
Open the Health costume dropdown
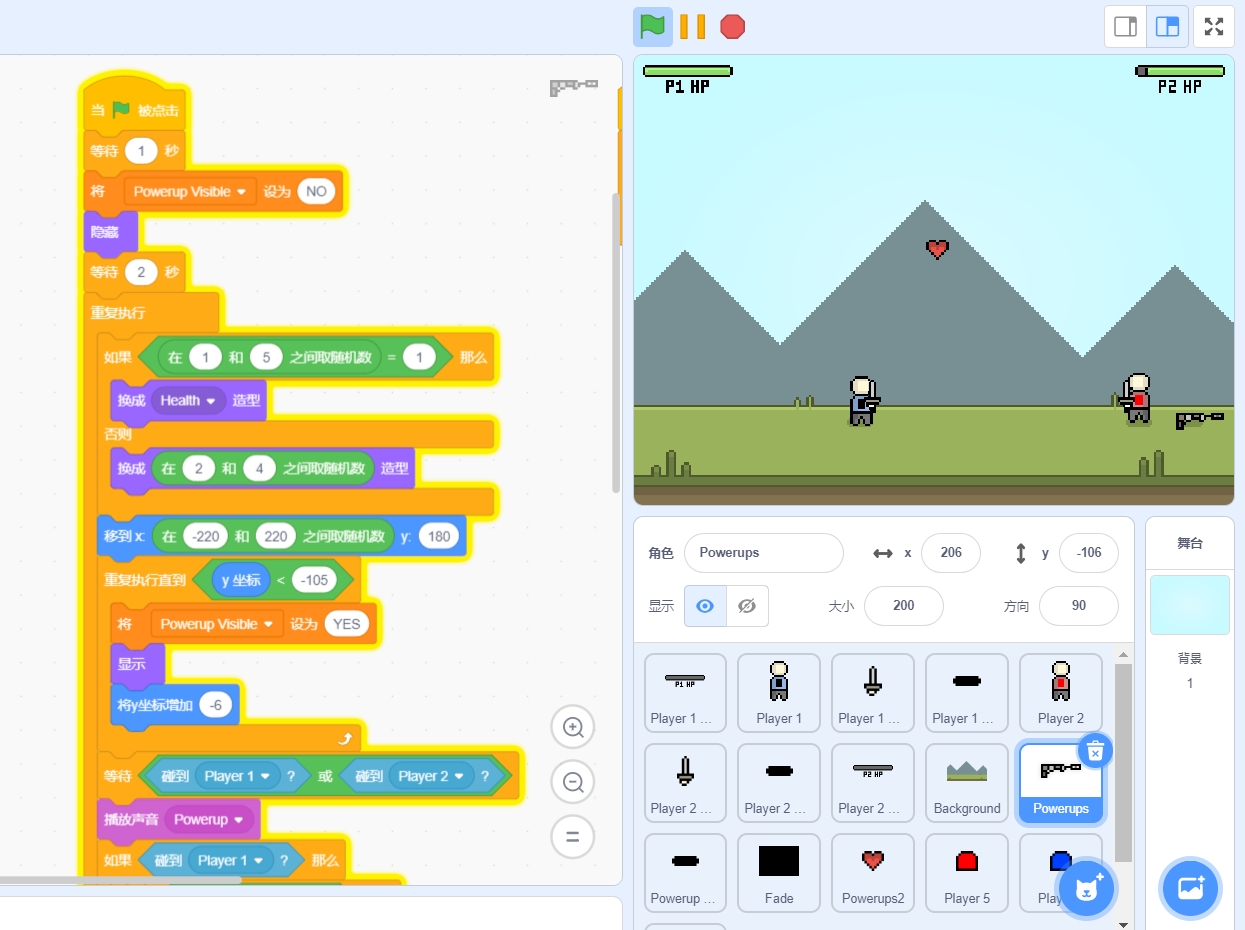(x=188, y=400)
